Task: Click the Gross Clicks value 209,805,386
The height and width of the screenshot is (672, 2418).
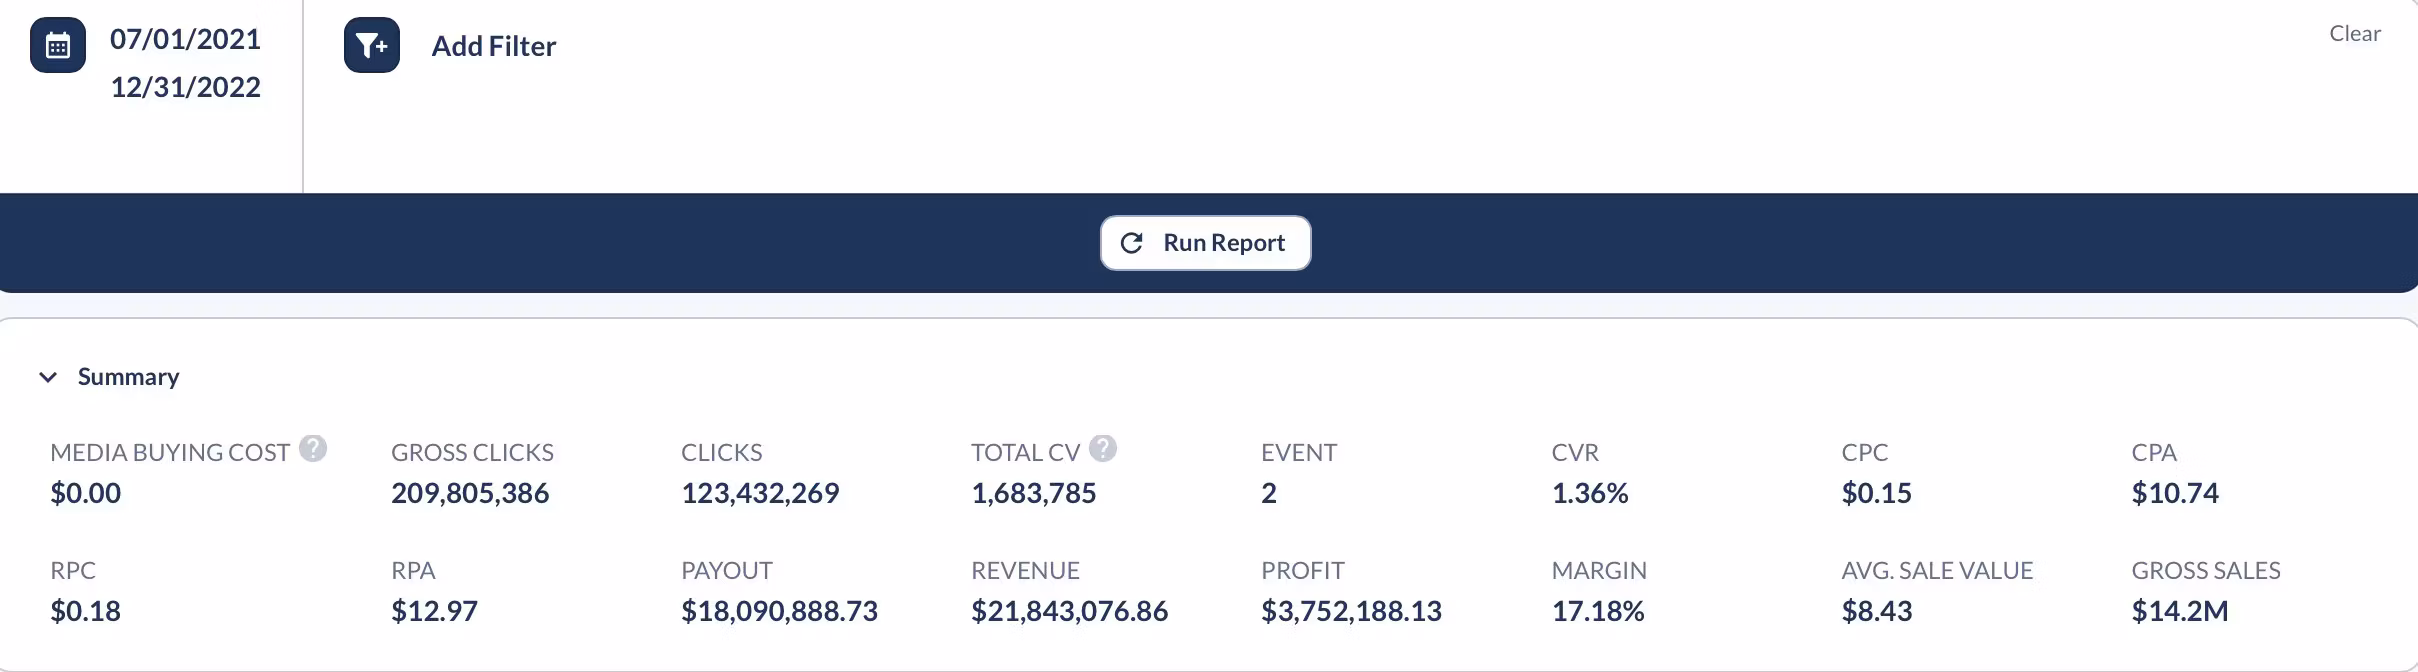Action: click(x=470, y=493)
